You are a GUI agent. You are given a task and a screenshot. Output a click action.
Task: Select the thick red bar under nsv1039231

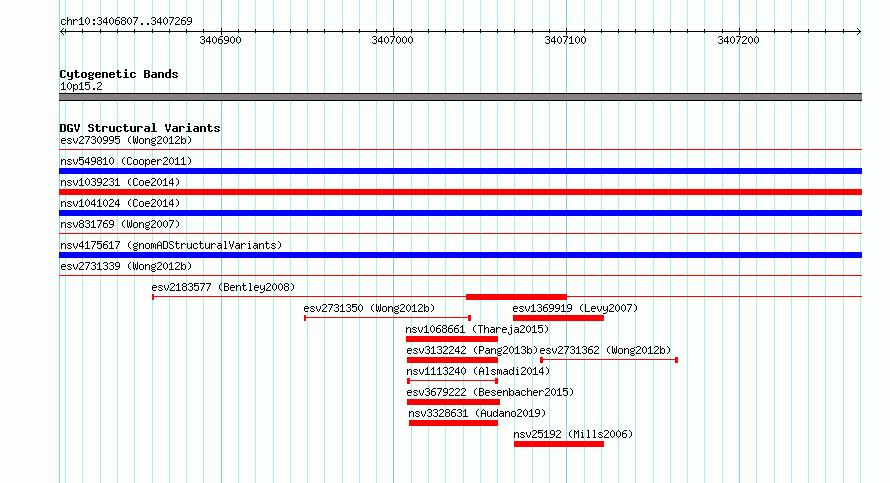460,192
